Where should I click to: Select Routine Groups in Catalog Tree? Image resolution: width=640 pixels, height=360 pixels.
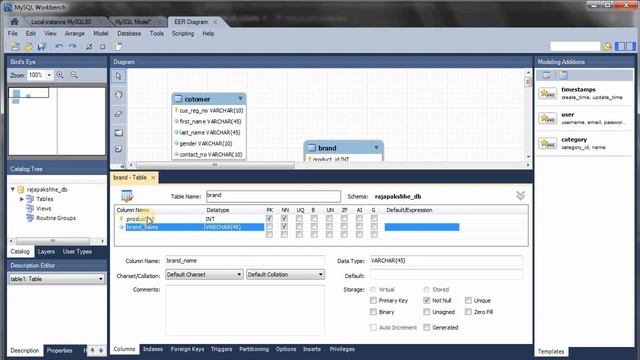[x=56, y=218]
